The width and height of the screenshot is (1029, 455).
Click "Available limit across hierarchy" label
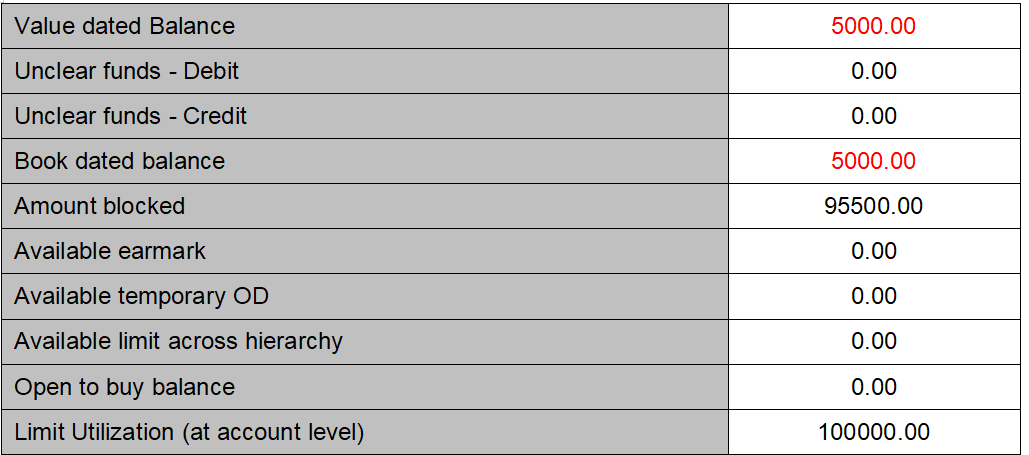[178, 341]
